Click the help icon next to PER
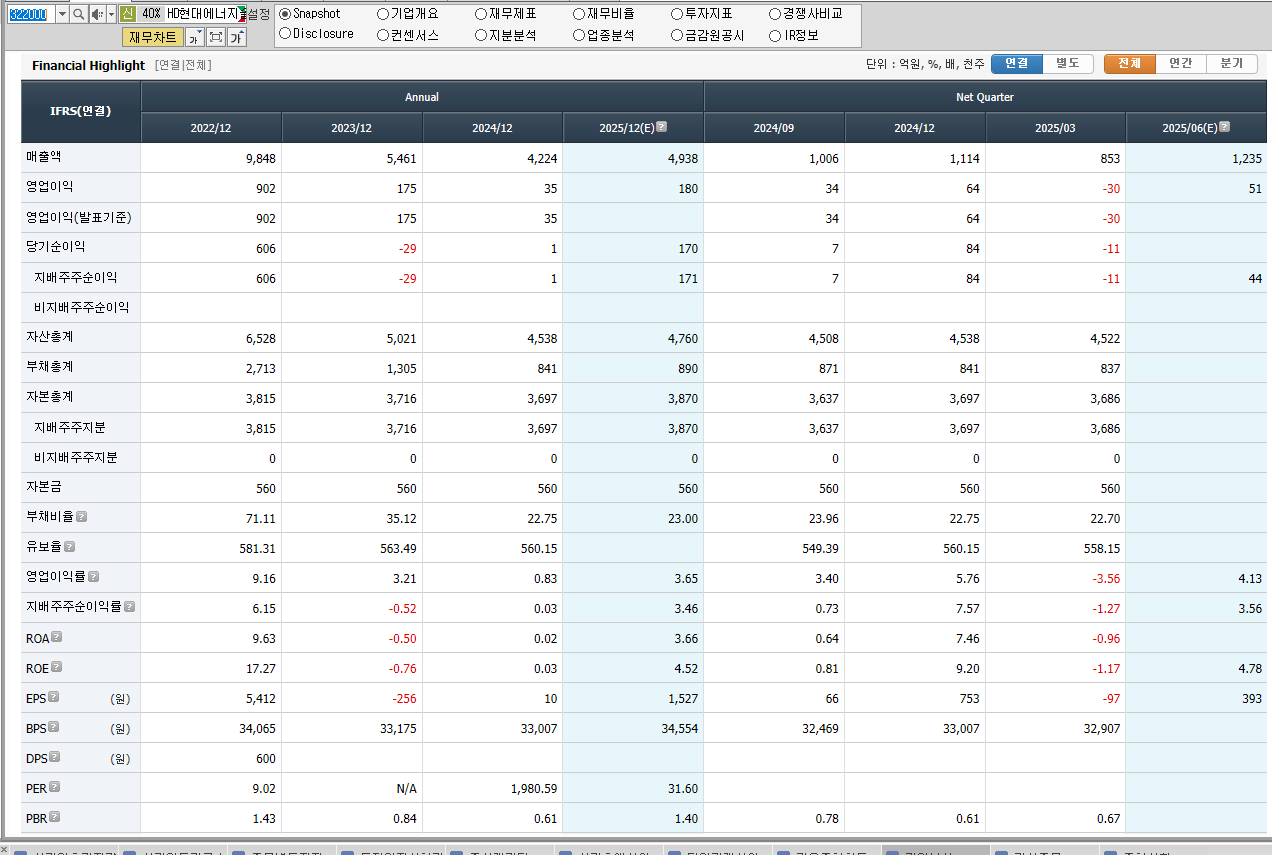Image resolution: width=1272 pixels, height=855 pixels. pyautogui.click(x=54, y=787)
